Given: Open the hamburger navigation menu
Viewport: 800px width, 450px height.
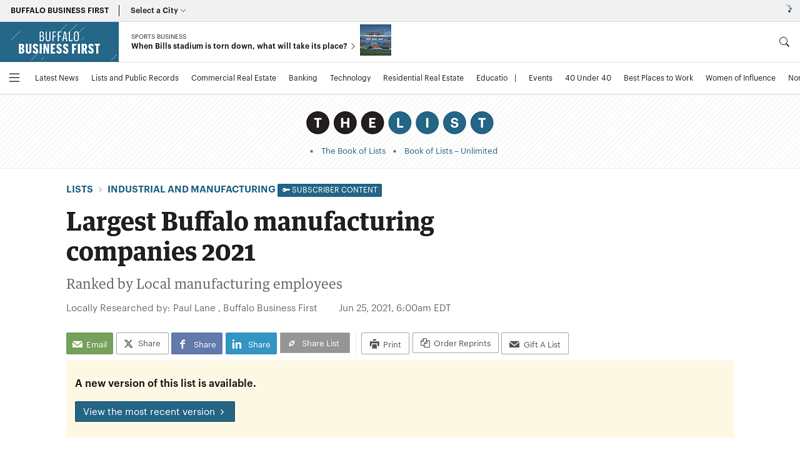Looking at the screenshot, I should point(14,78).
